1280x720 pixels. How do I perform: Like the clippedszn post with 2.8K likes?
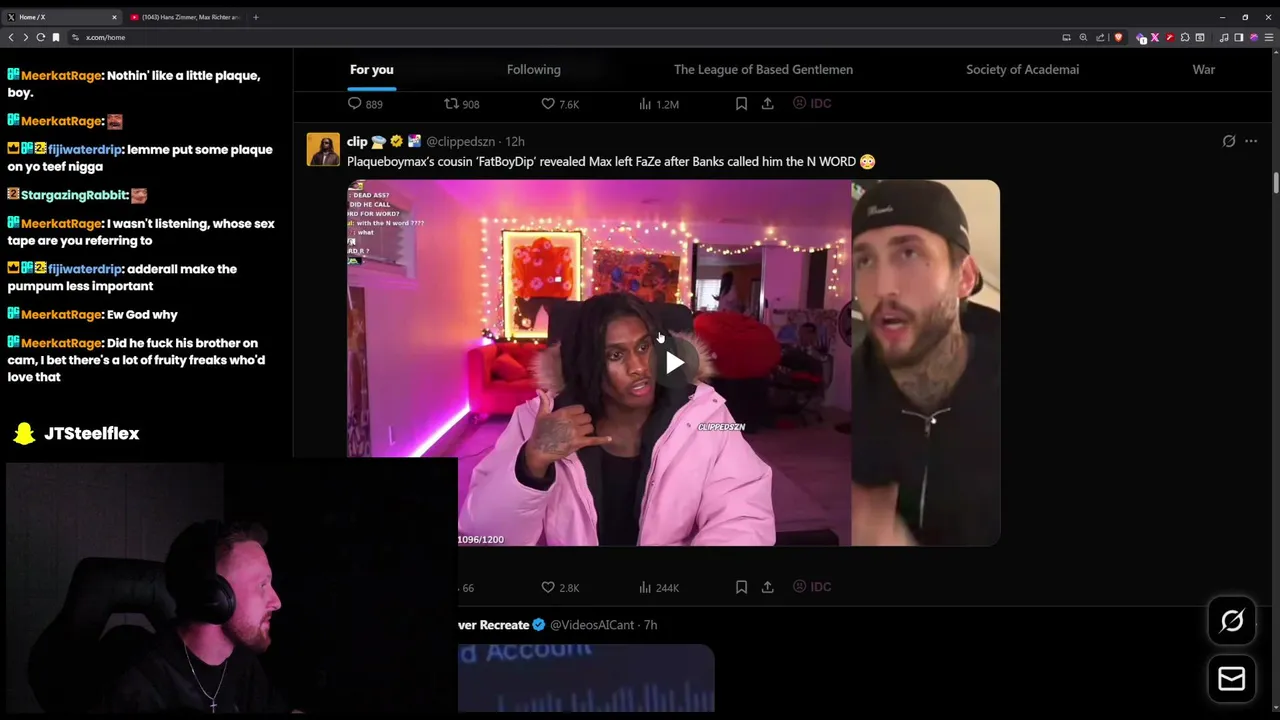[560, 588]
